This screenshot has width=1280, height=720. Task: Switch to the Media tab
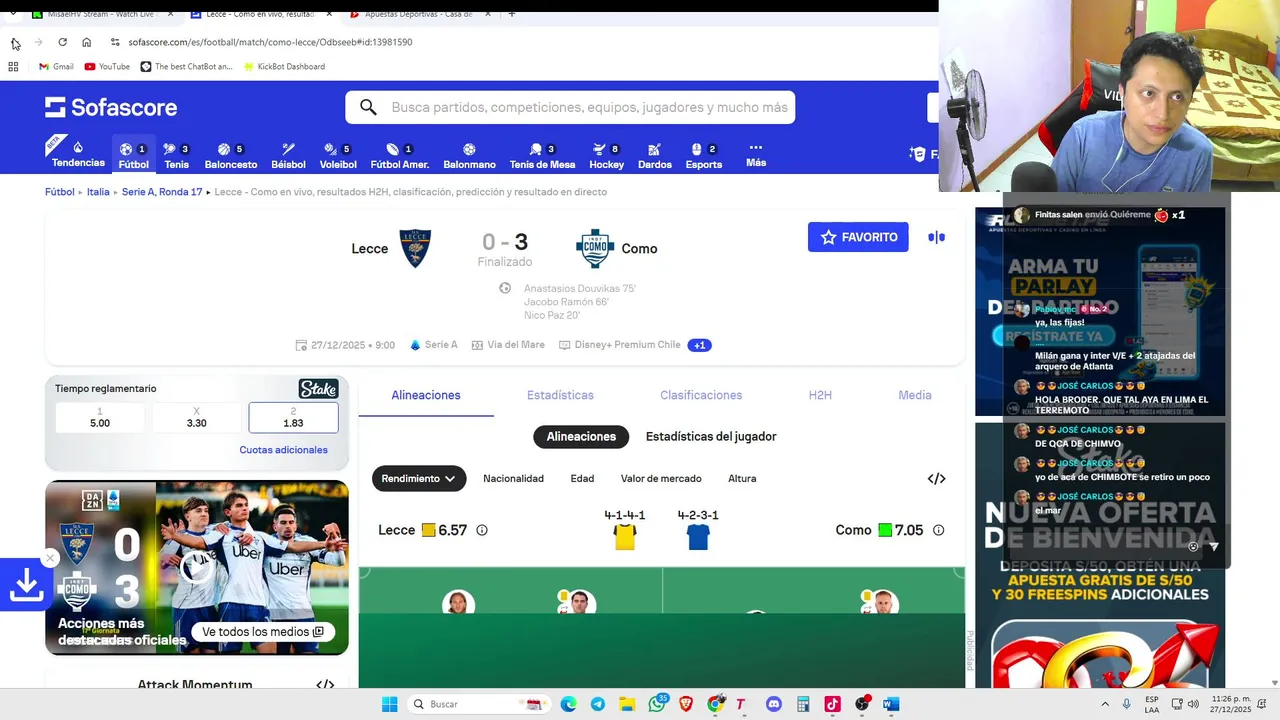click(x=915, y=395)
